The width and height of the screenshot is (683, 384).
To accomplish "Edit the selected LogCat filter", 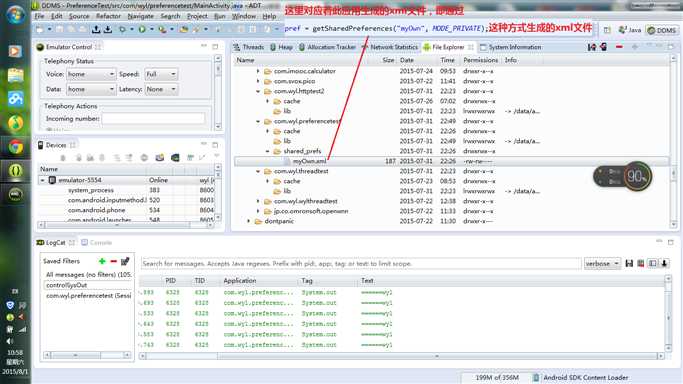I will (125, 261).
